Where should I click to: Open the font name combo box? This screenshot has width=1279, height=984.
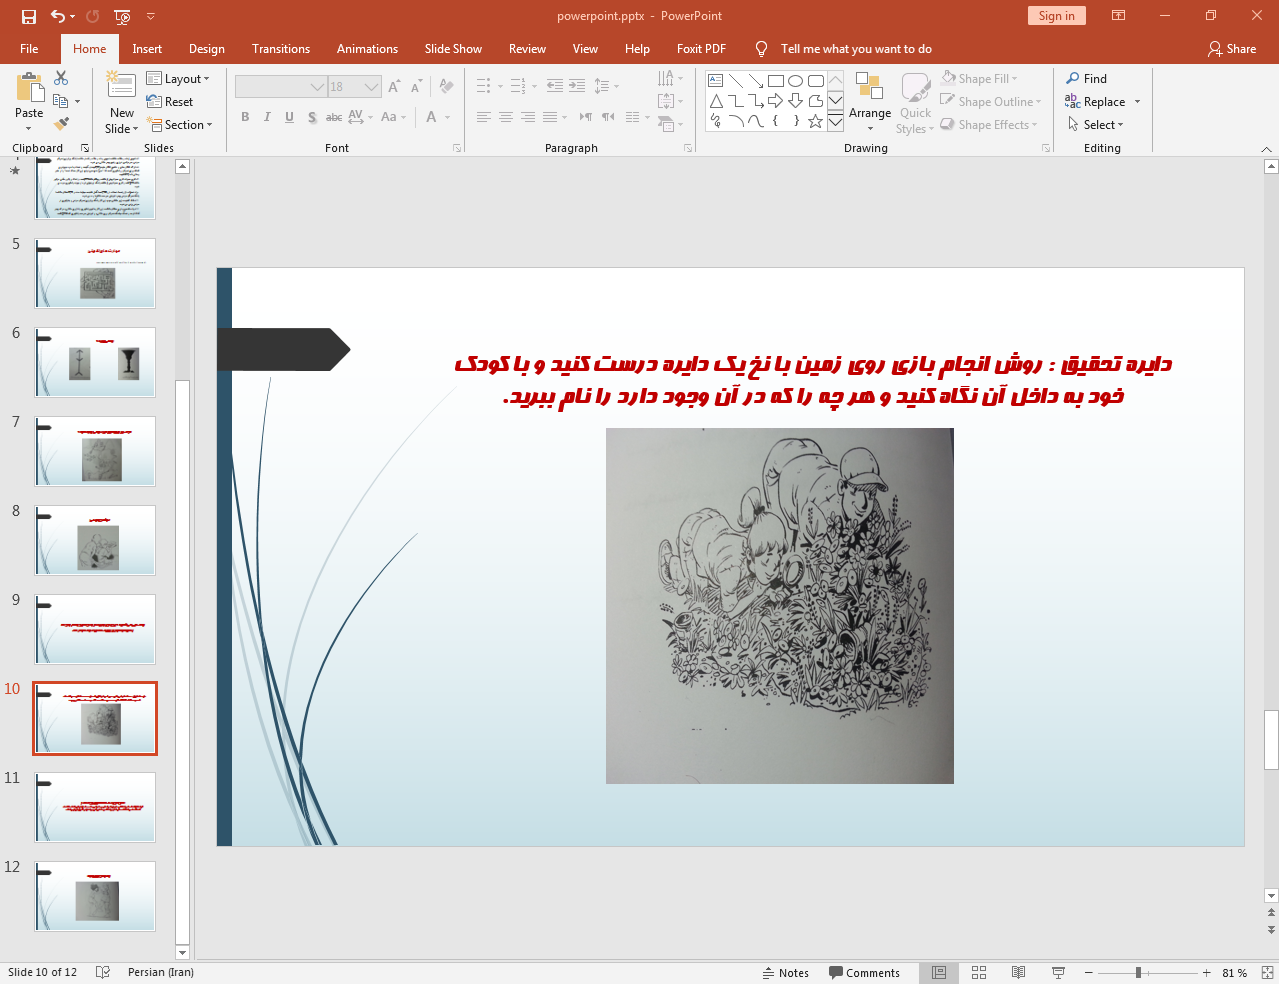pos(281,87)
